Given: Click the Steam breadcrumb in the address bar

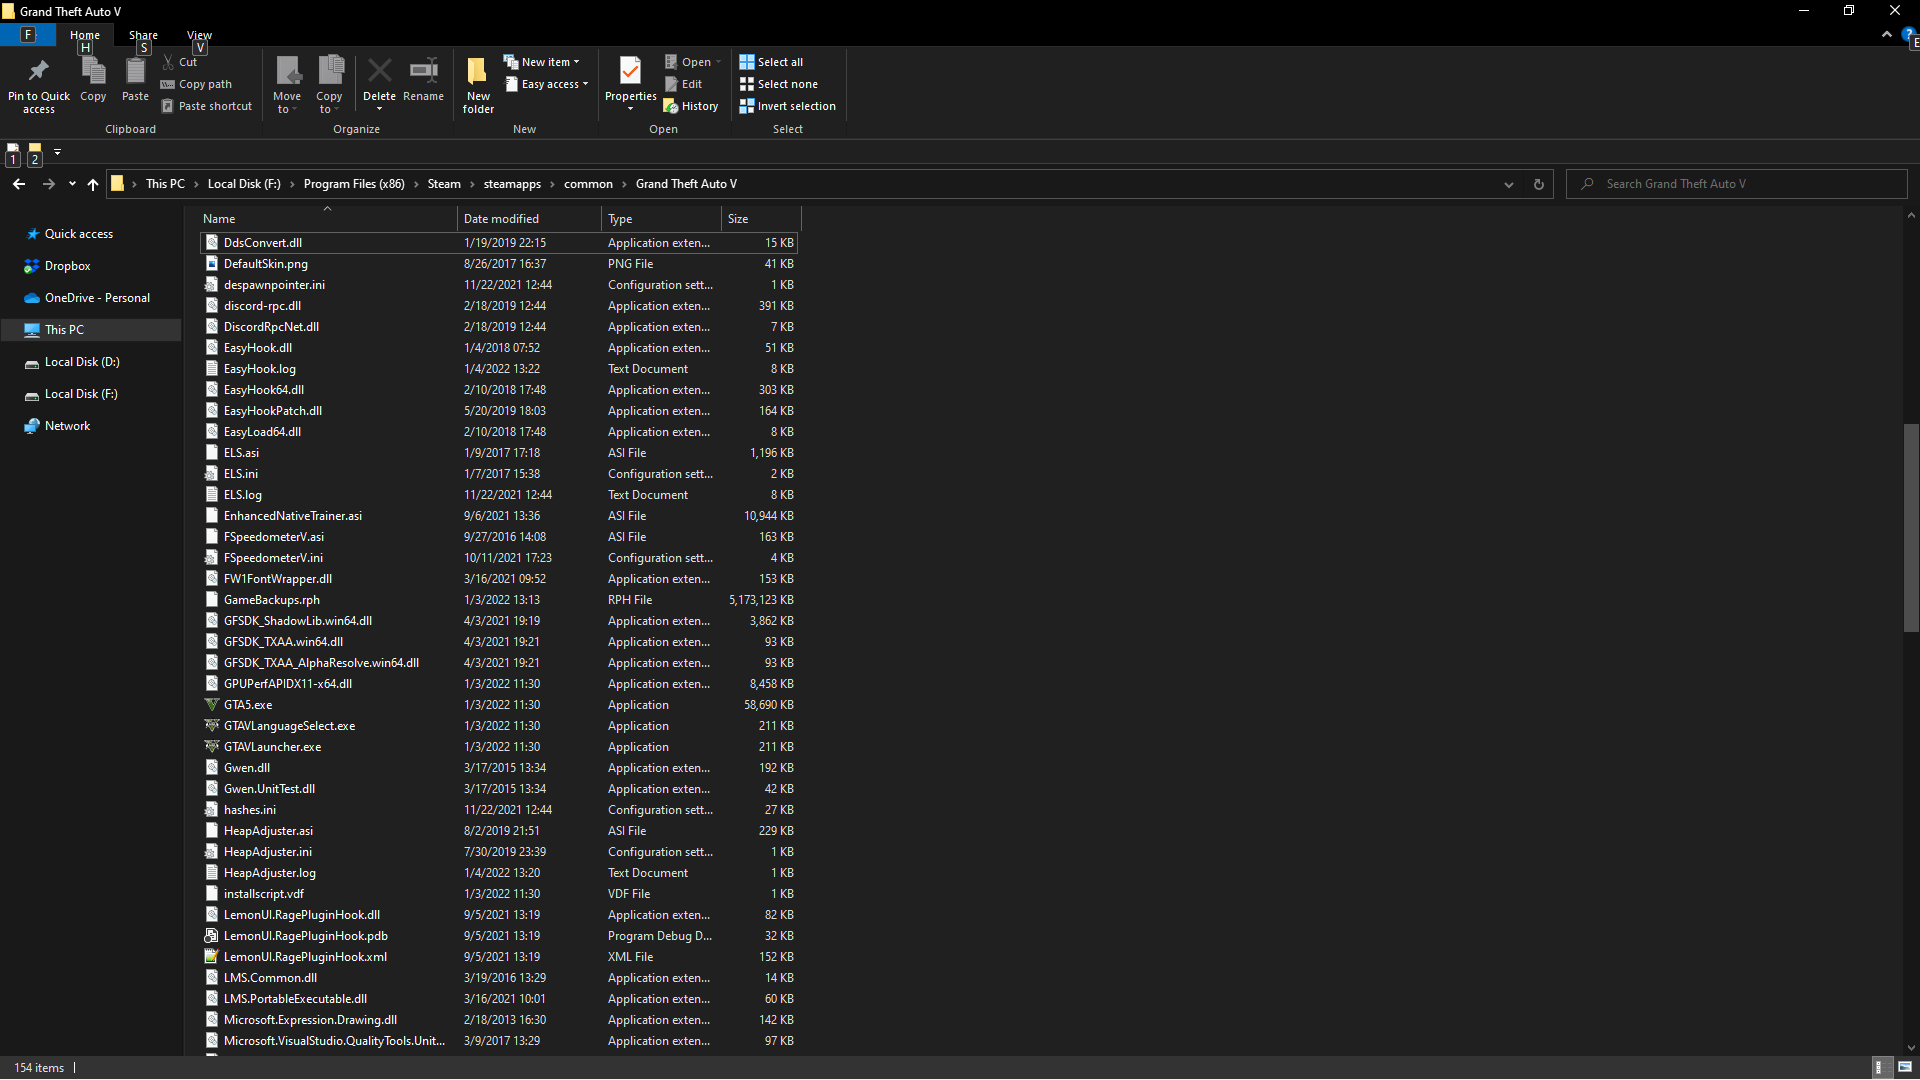Looking at the screenshot, I should click(444, 184).
